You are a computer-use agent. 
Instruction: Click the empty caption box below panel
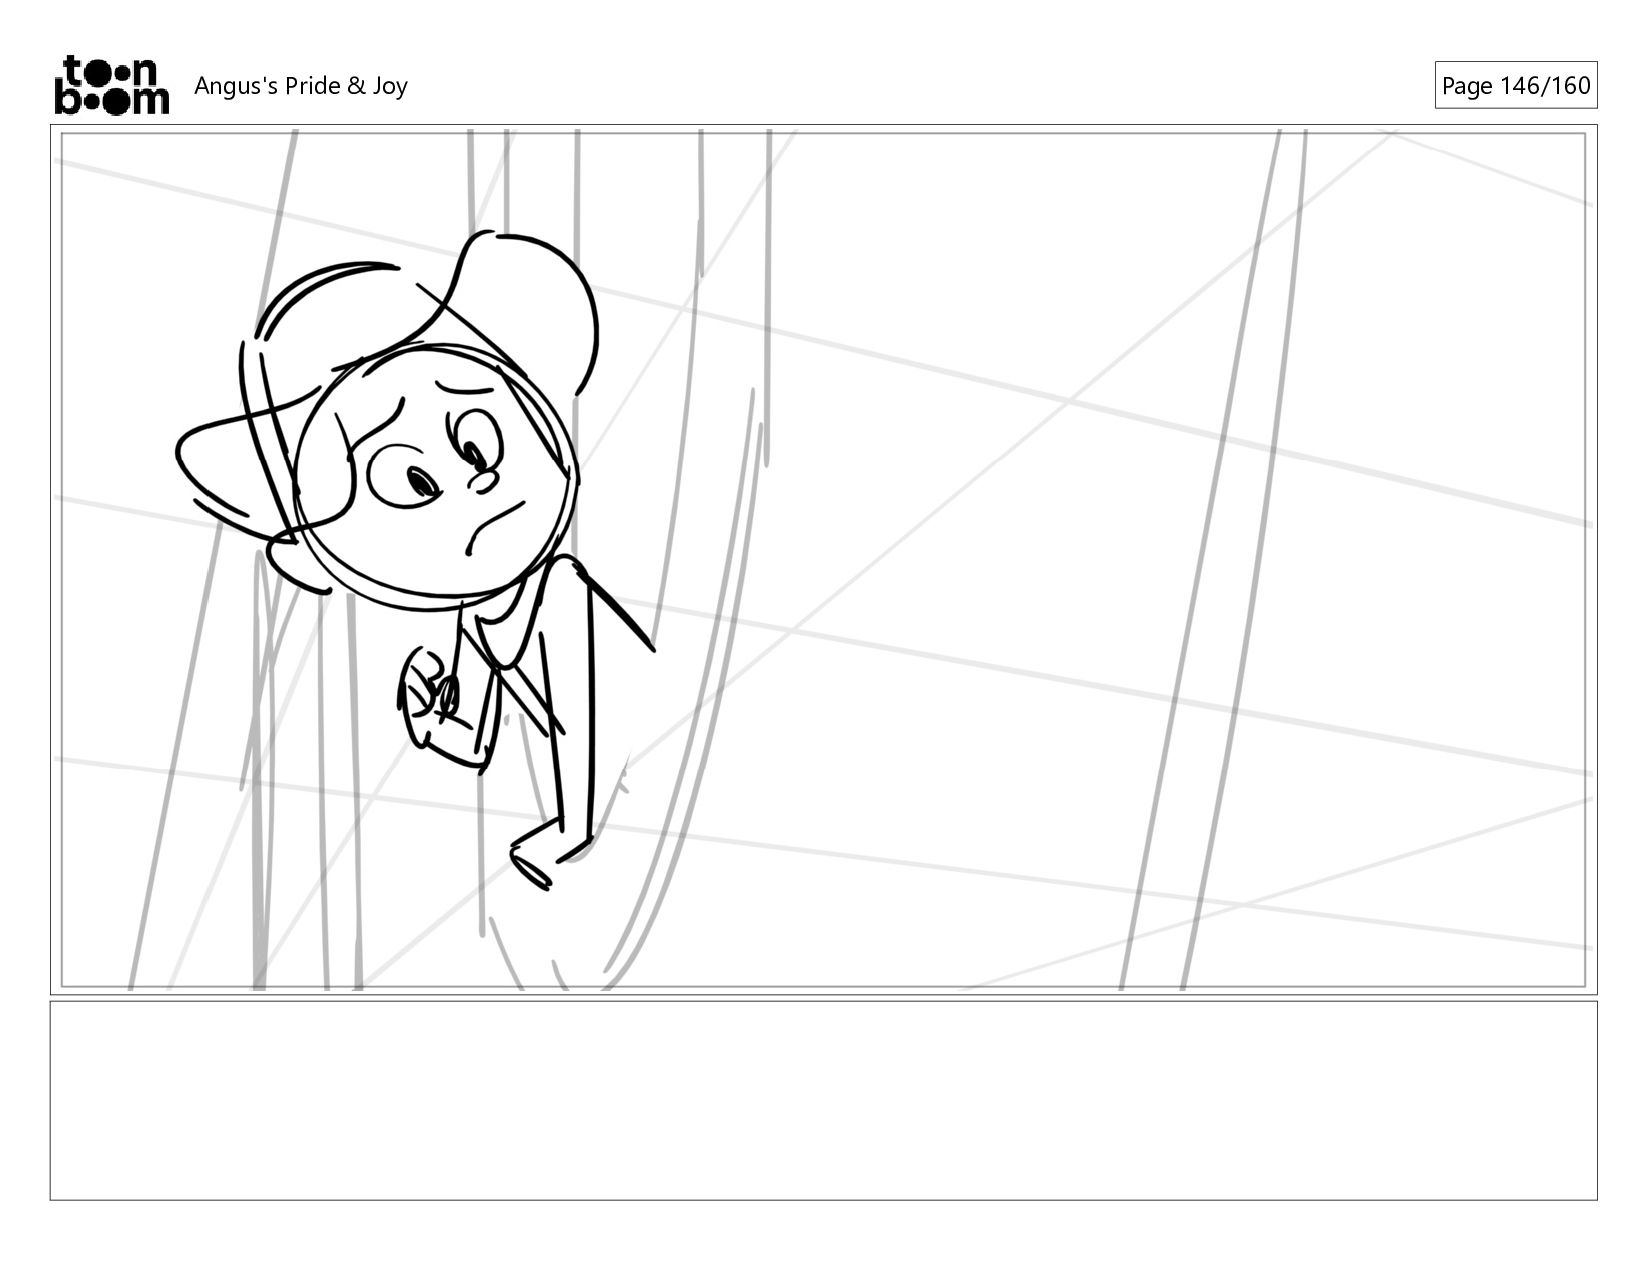point(823,1100)
